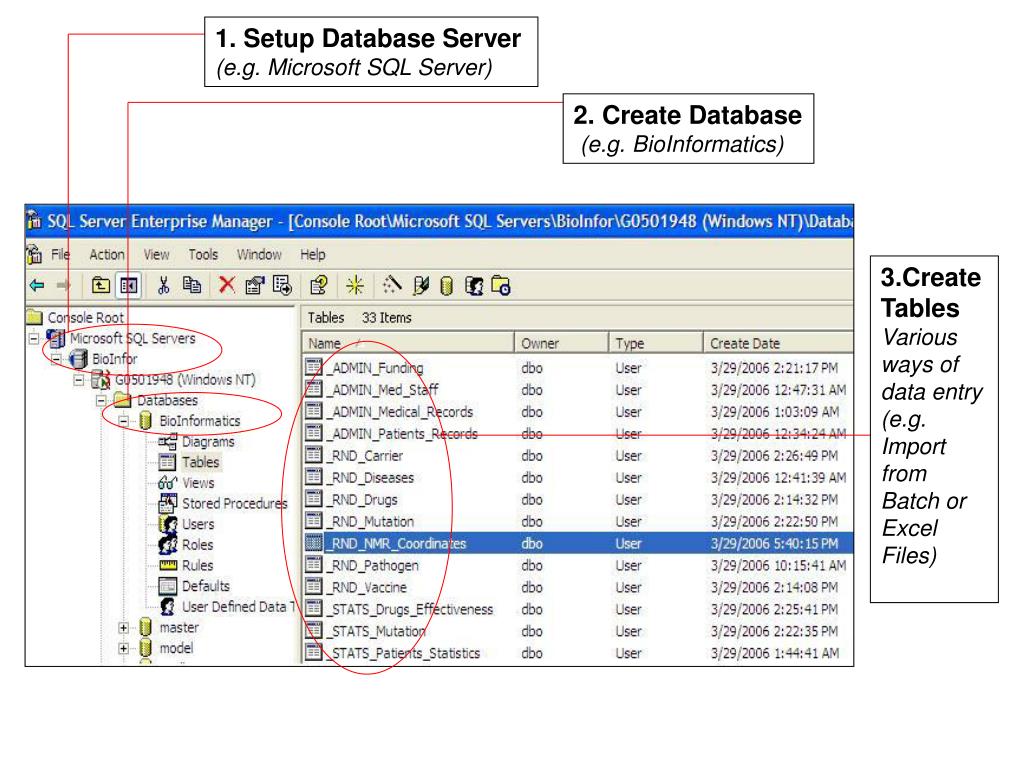Click the Export List toolbar icon
This screenshot has width=1024, height=768.
[283, 285]
